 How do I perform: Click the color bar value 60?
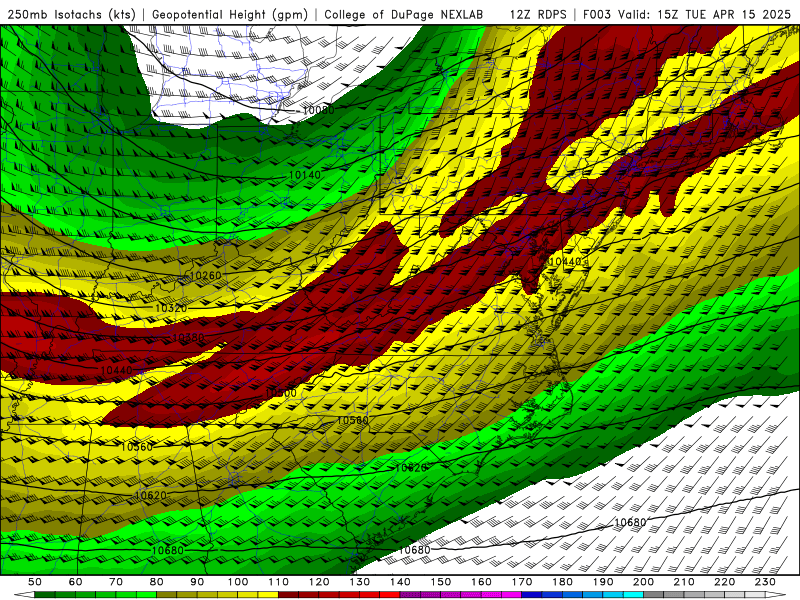click(76, 582)
